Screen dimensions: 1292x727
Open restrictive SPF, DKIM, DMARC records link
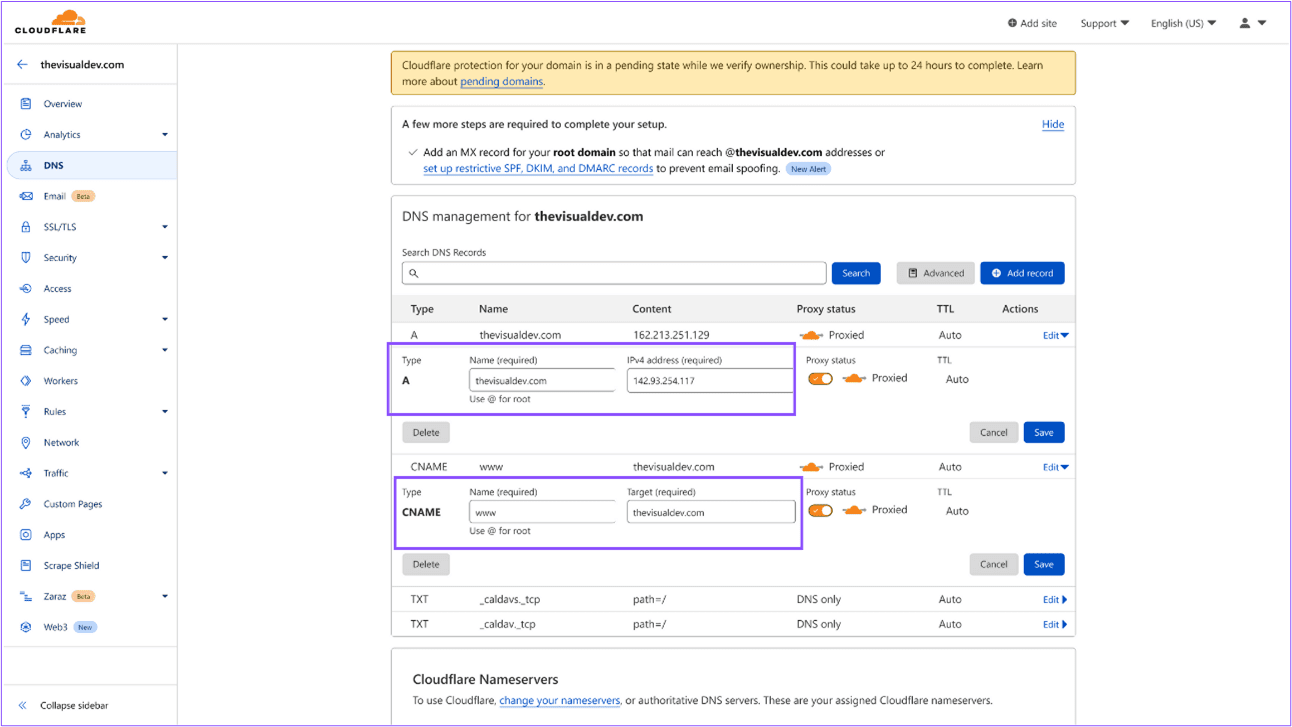click(x=538, y=169)
